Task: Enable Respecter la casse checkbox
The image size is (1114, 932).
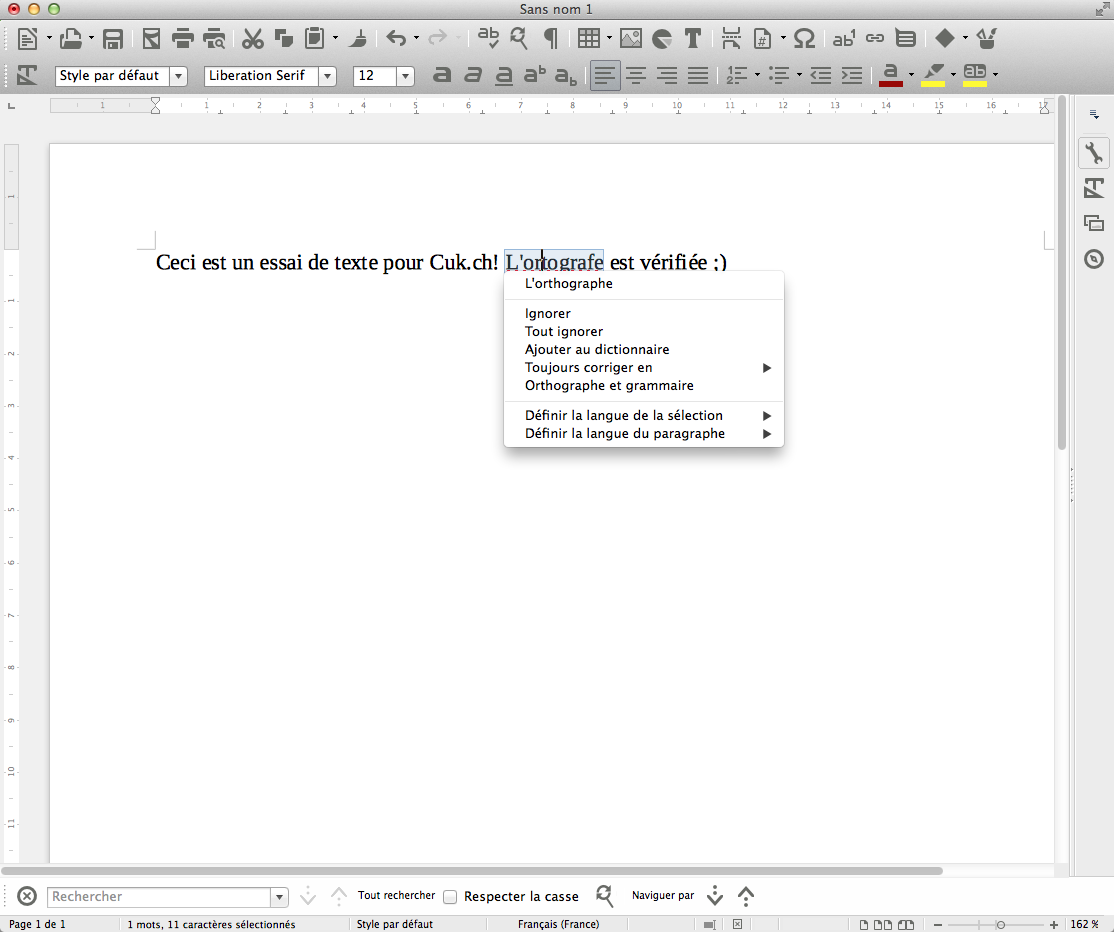Action: pos(450,896)
